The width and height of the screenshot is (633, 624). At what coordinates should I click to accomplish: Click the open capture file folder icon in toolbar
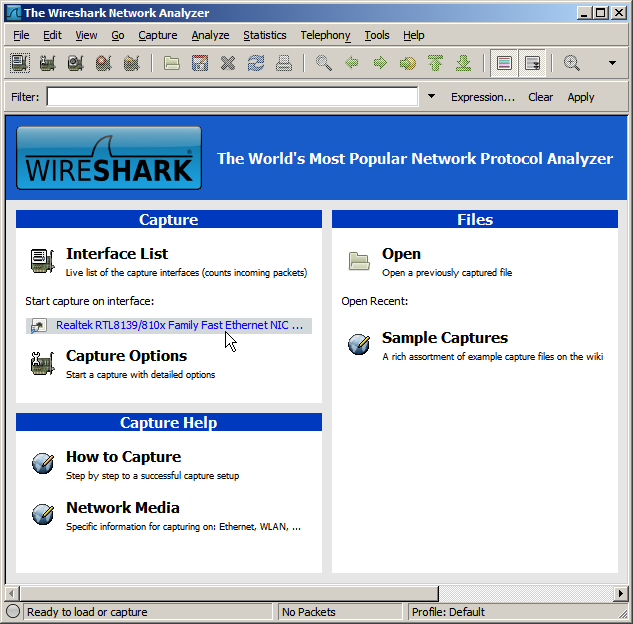pyautogui.click(x=172, y=63)
